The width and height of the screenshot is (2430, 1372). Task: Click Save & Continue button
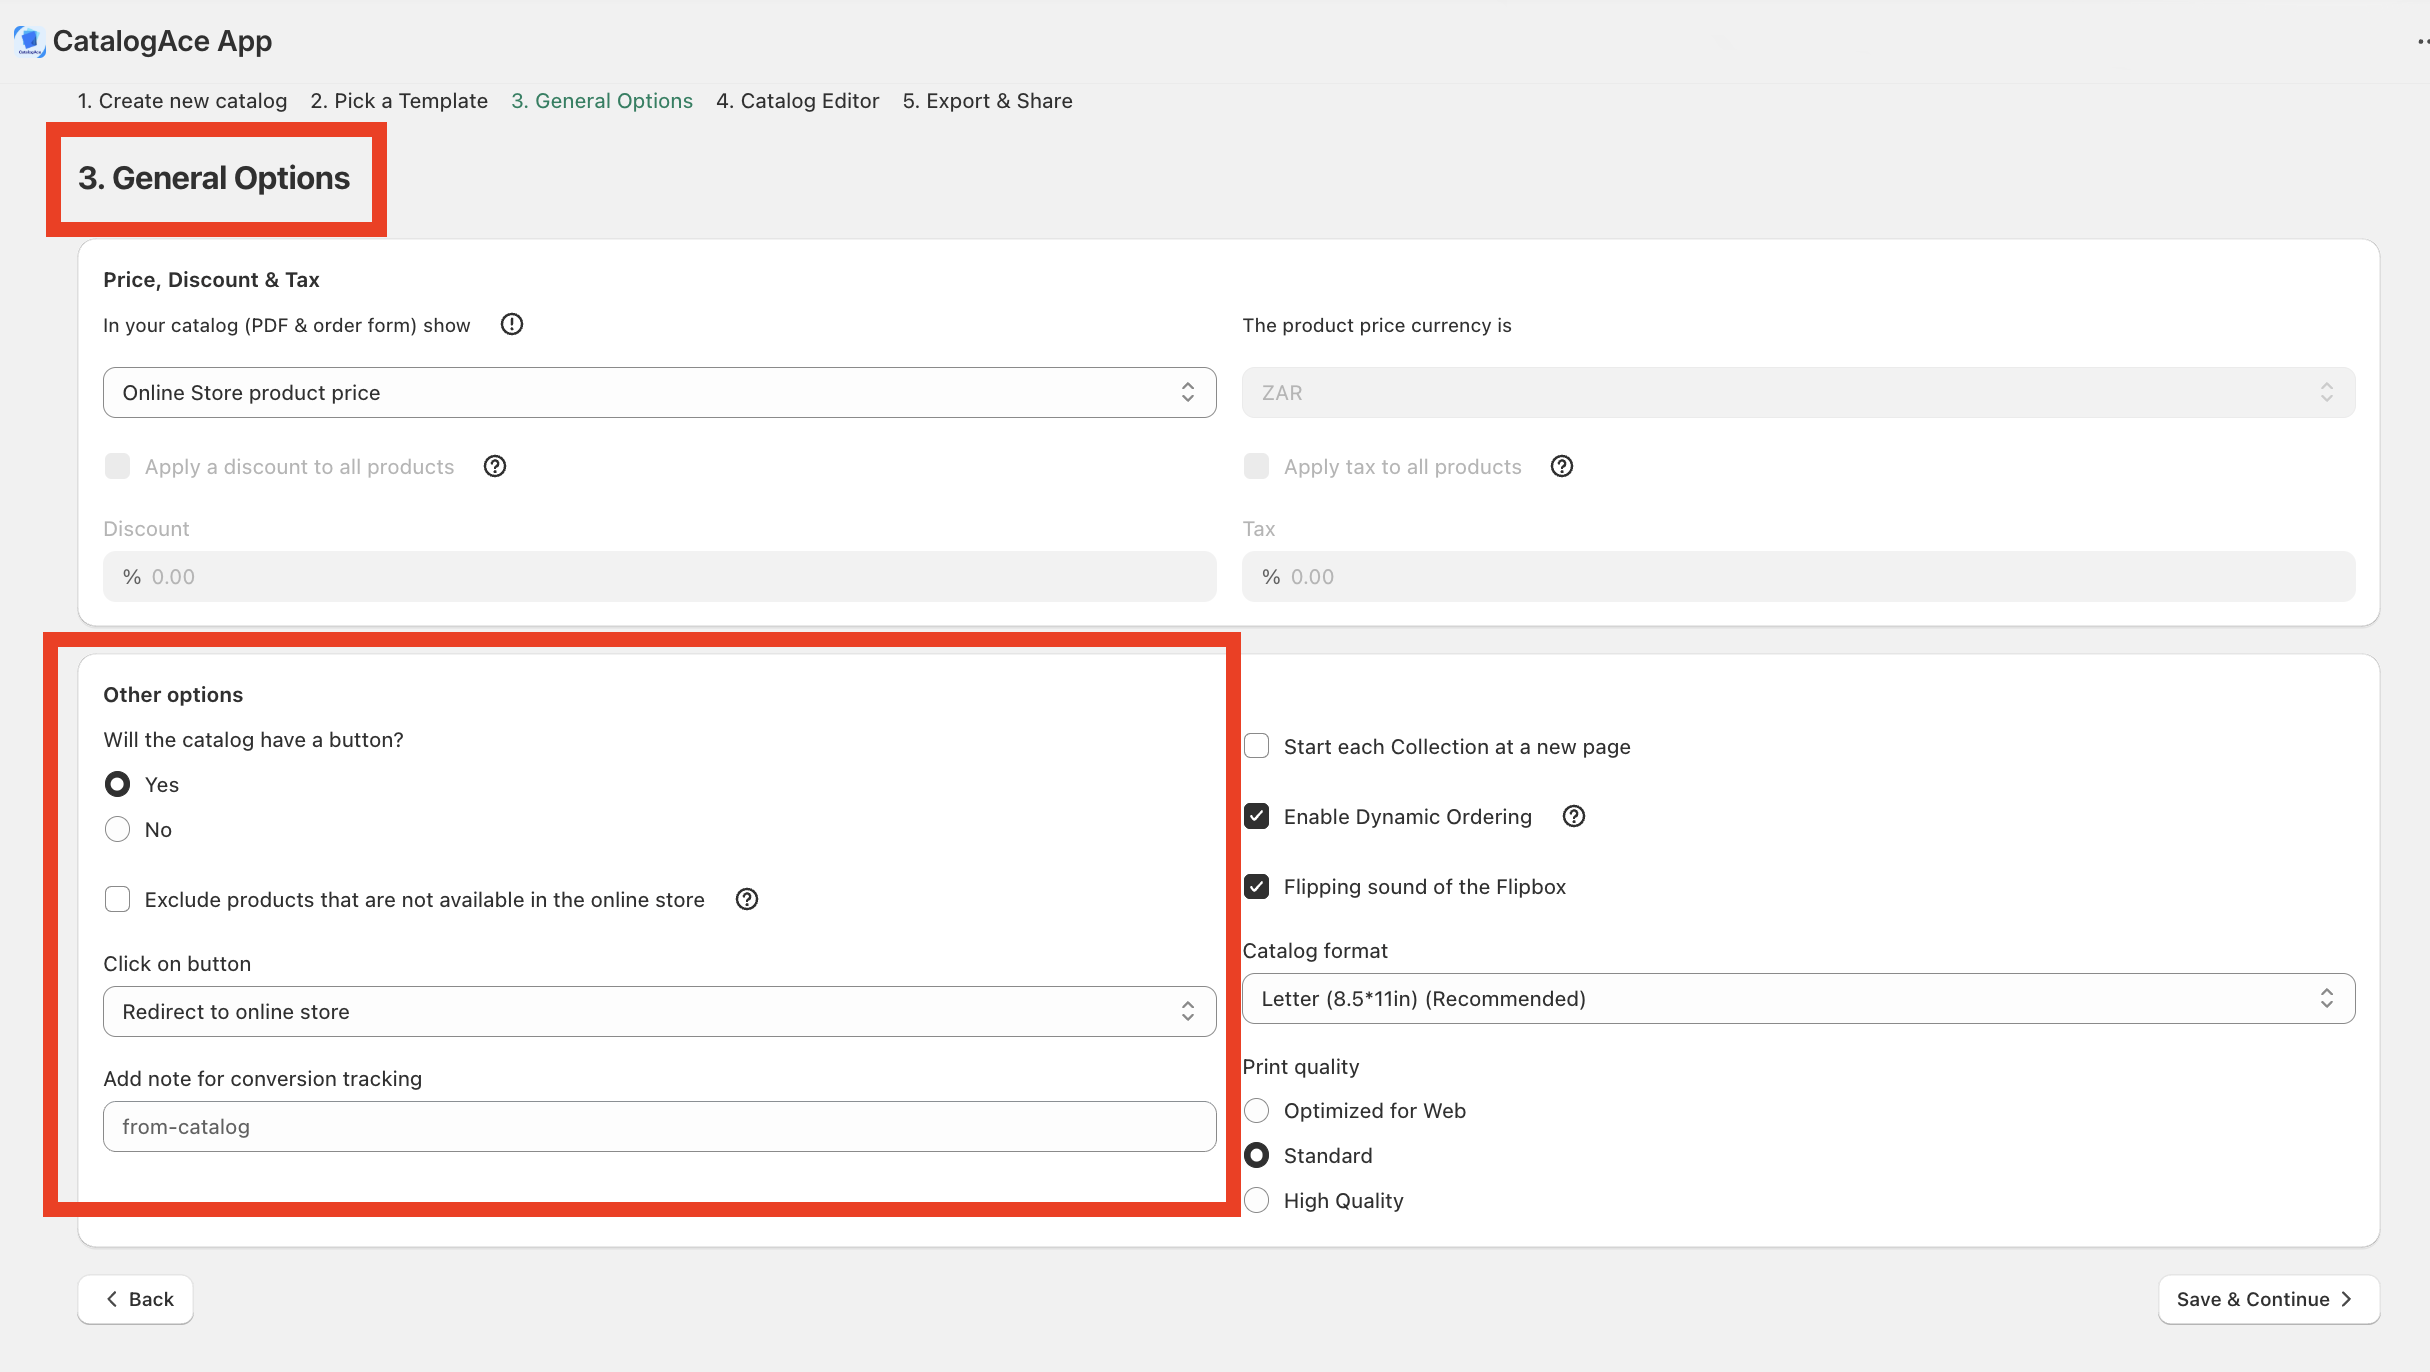pyautogui.click(x=2267, y=1299)
